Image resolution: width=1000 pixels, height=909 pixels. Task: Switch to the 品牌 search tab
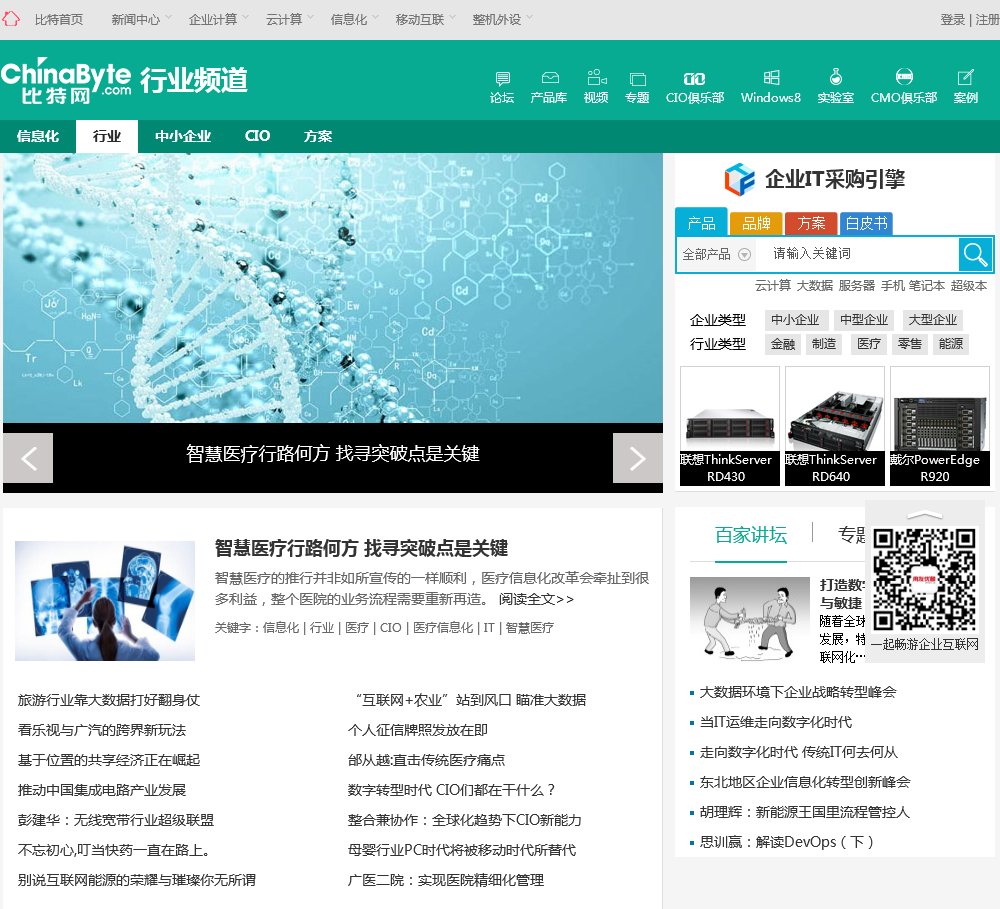[x=756, y=223]
